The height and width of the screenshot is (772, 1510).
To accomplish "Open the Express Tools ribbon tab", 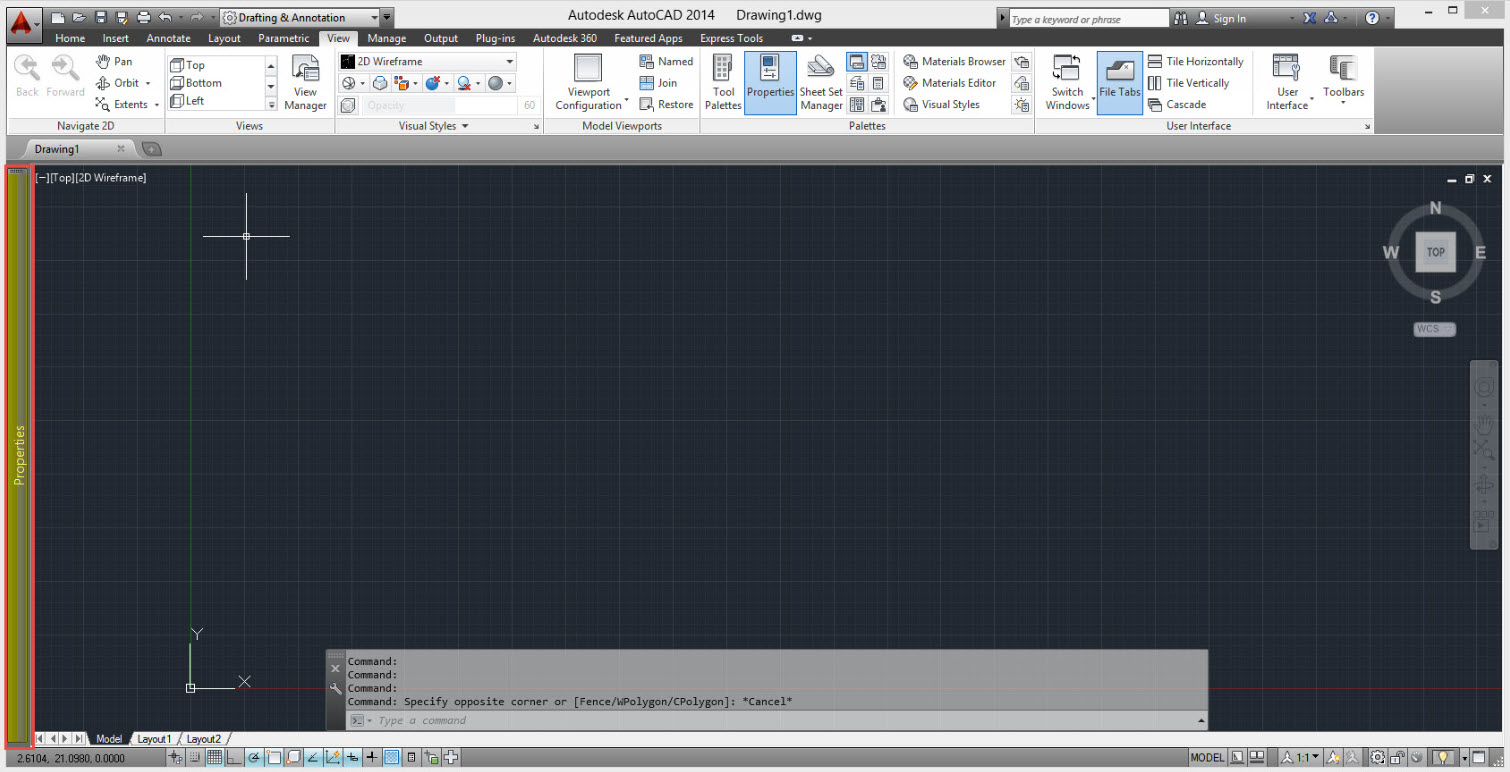I will point(731,38).
